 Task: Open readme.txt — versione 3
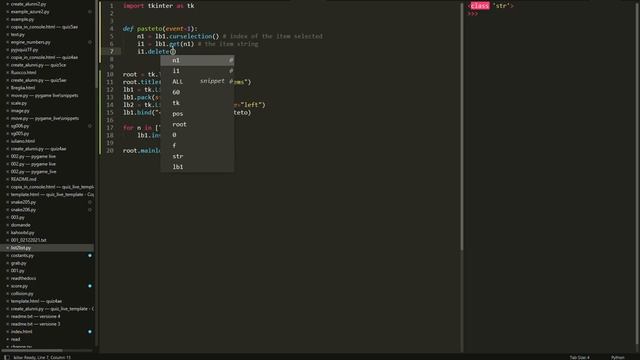36,324
